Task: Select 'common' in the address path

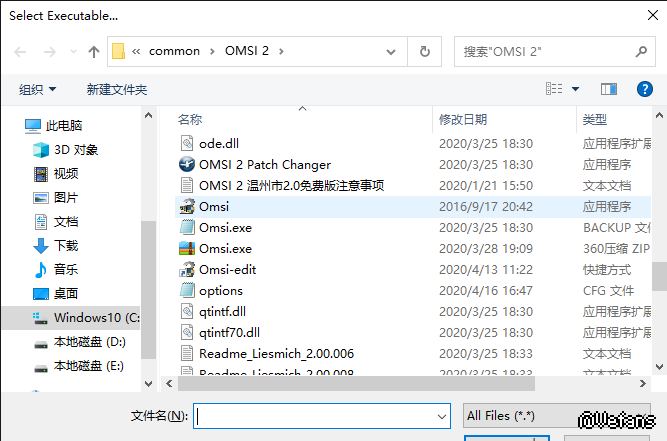Action: tap(174, 51)
